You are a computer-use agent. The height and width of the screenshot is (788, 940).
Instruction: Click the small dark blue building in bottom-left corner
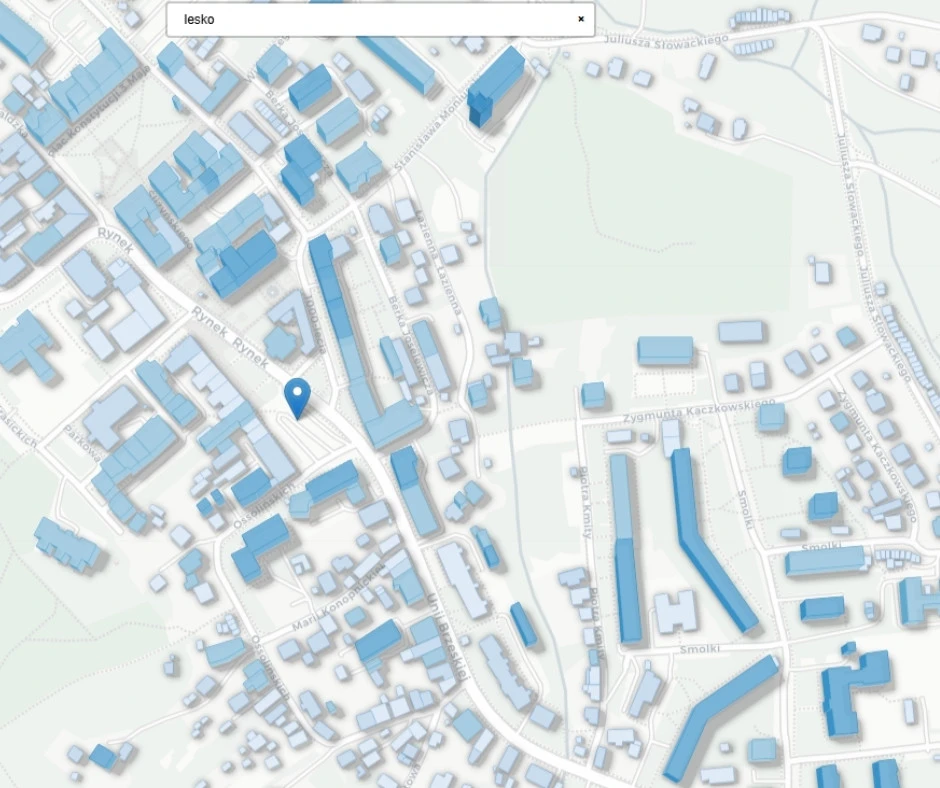coord(104,755)
